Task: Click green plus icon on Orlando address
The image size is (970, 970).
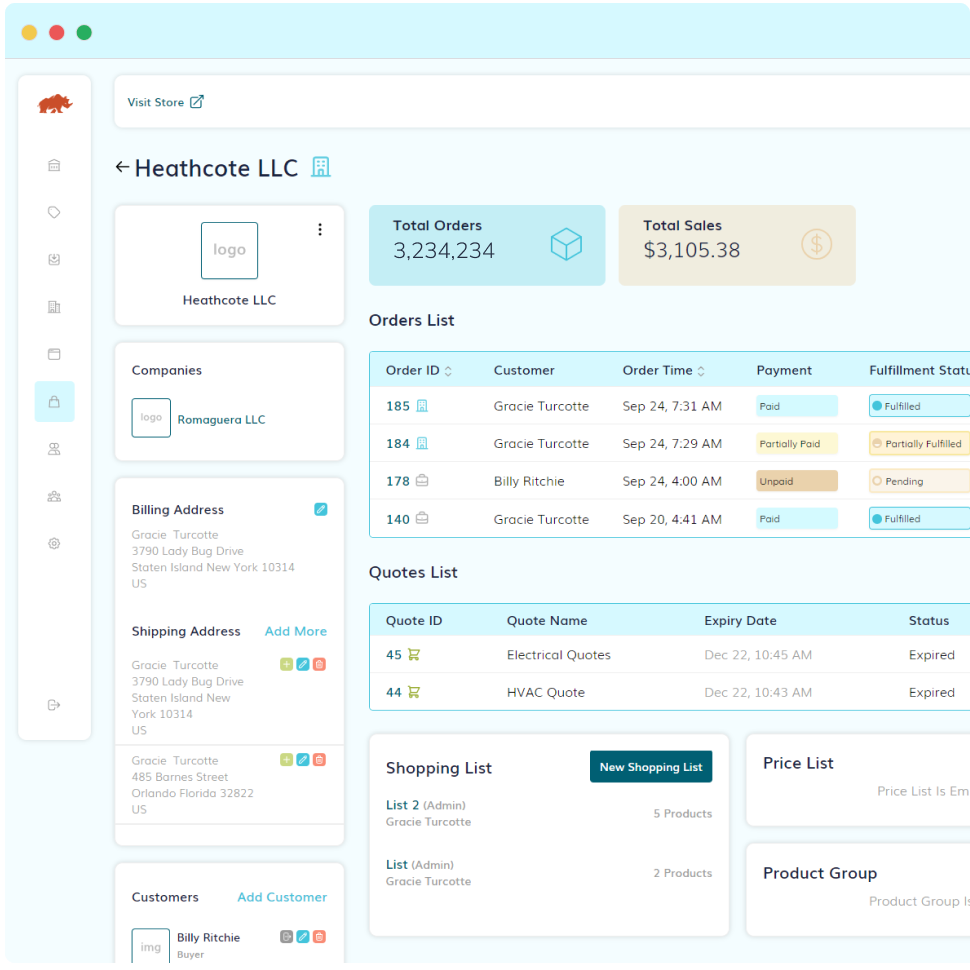Action: tap(287, 760)
